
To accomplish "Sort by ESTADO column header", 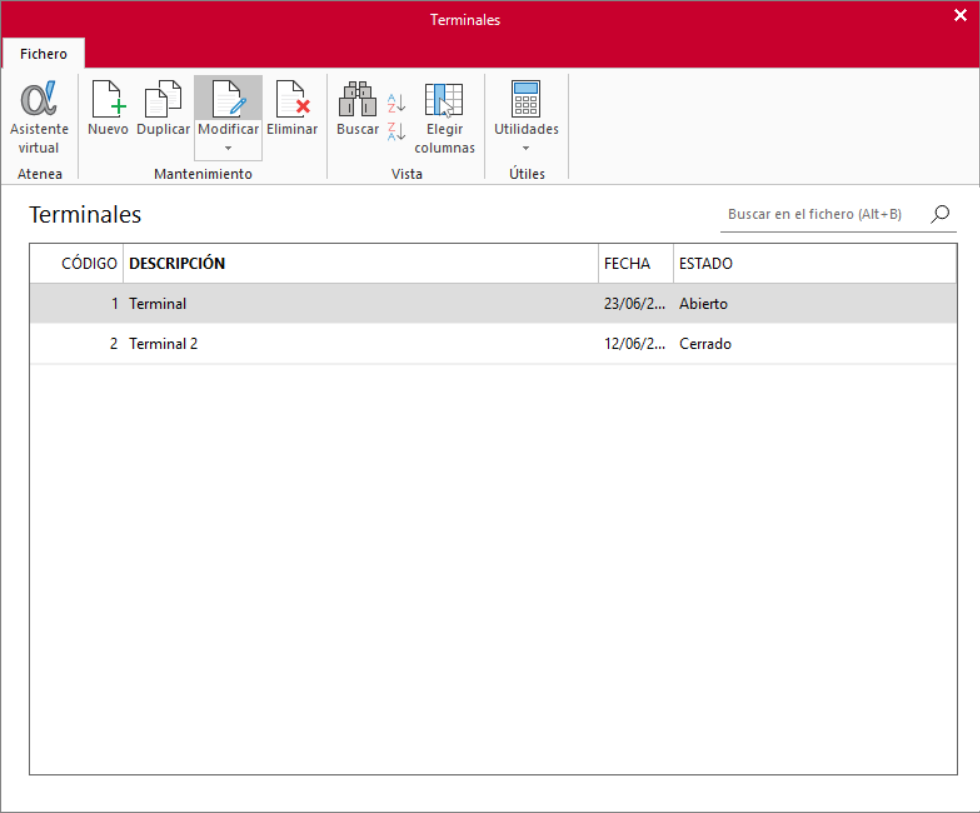I will [x=814, y=263].
